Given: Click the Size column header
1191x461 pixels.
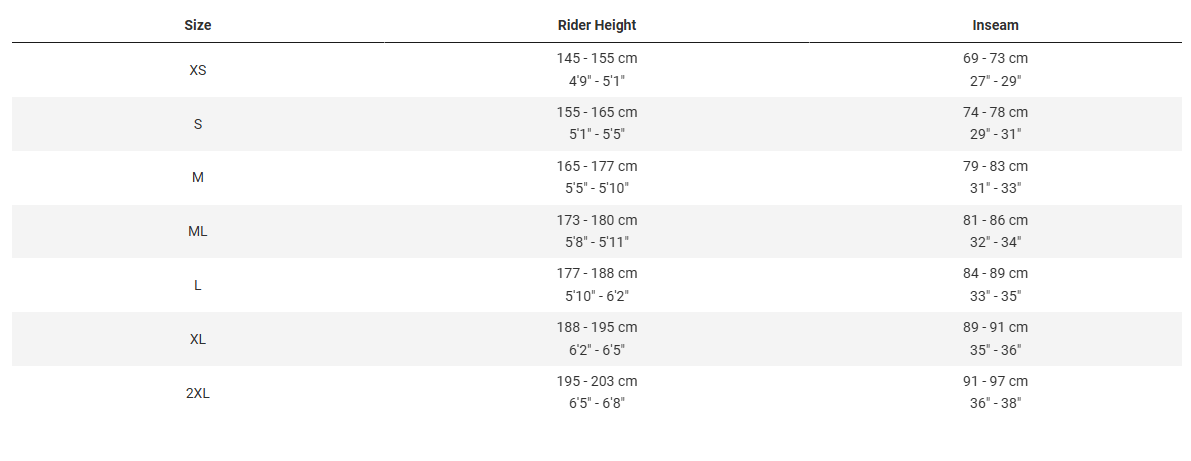Looking at the screenshot, I should pyautogui.click(x=198, y=25).
